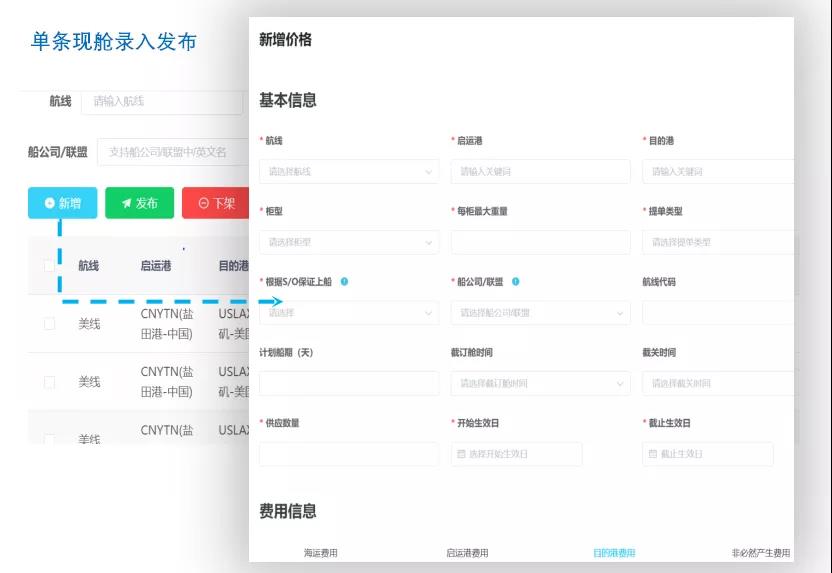Viewport: 832px width, 573px height.
Task: Focus the 启运港 keyword input field
Action: [x=540, y=172]
